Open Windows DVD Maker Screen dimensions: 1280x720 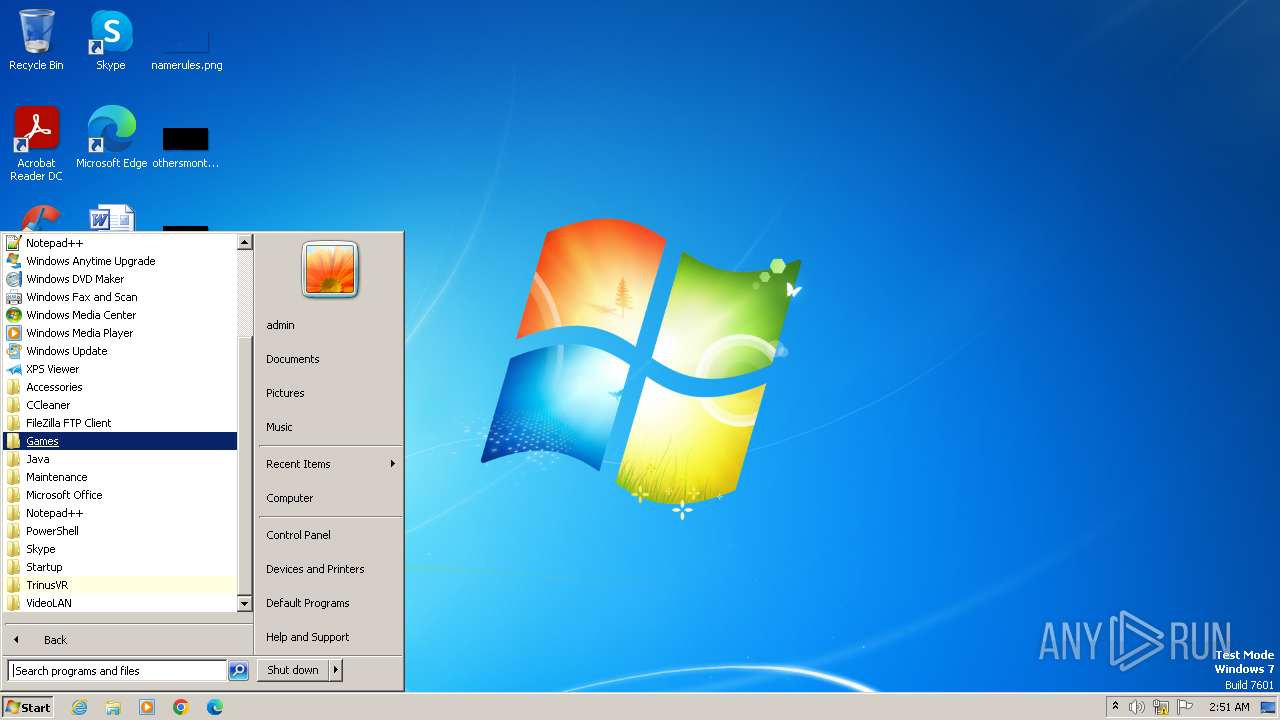[x=120, y=279]
